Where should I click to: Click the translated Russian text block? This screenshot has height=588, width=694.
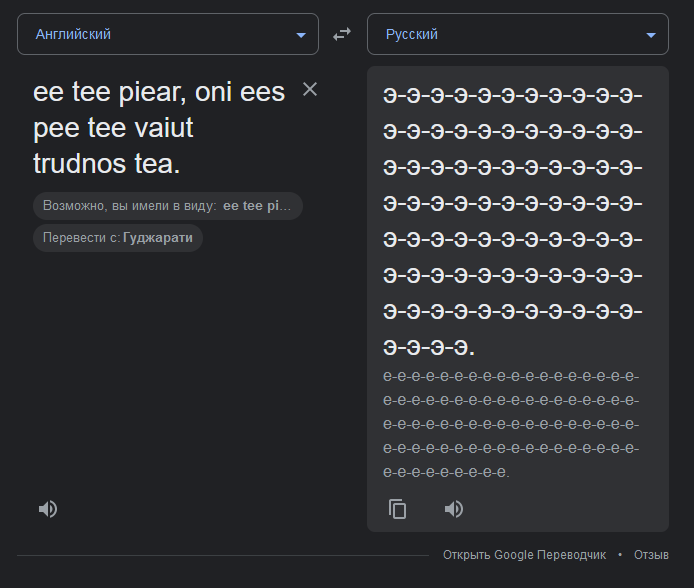(x=512, y=221)
